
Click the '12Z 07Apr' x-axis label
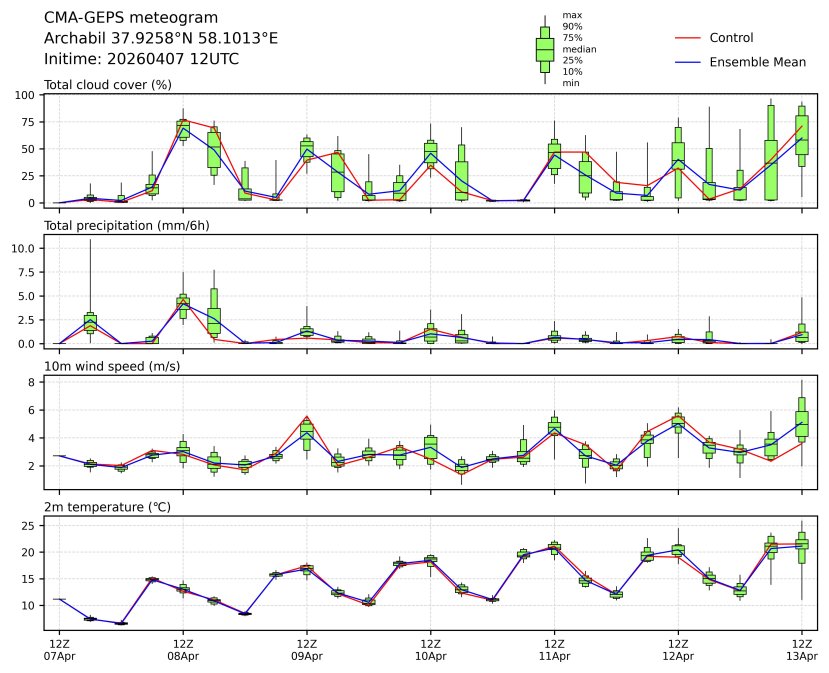(59, 650)
